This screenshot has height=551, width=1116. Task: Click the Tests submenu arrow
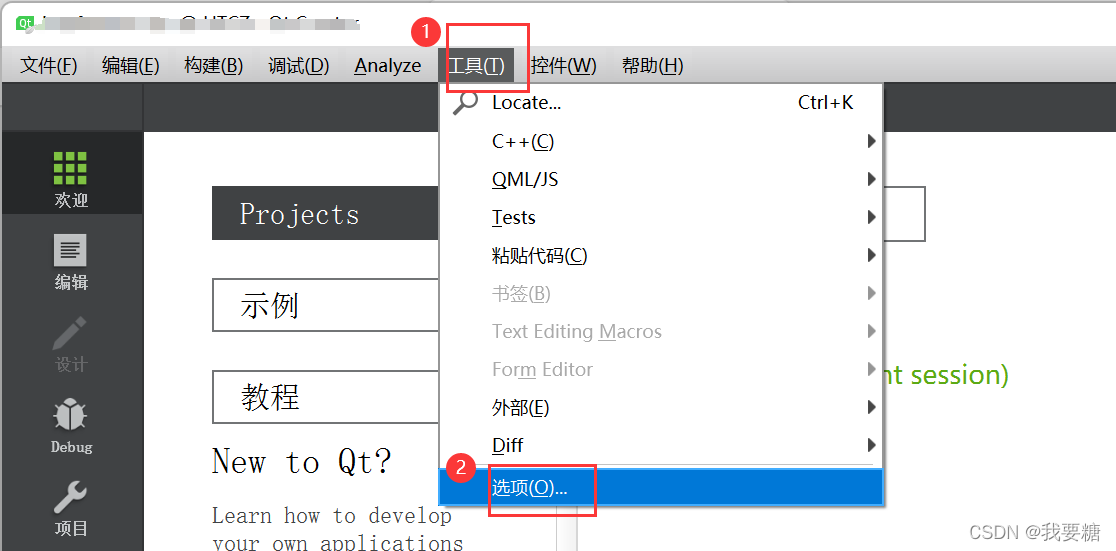click(x=871, y=217)
